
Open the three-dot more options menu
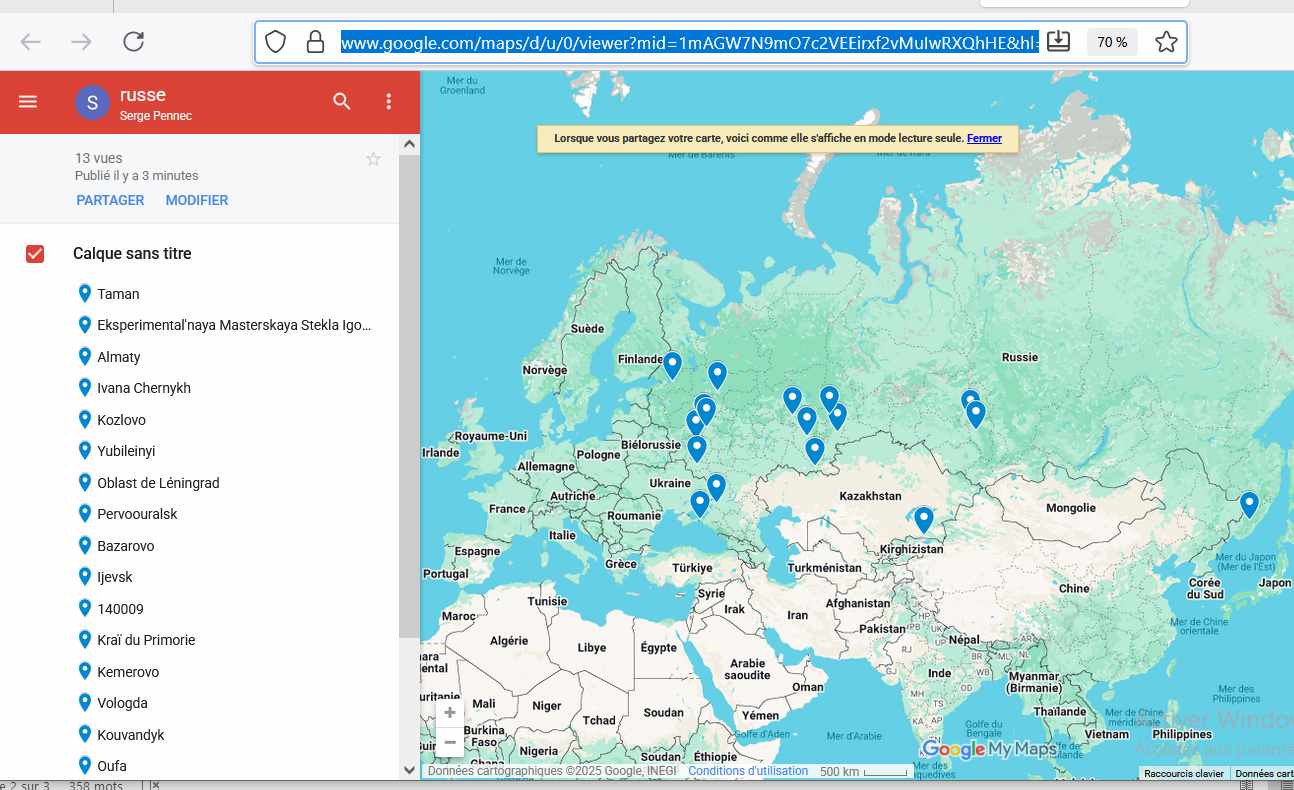point(389,101)
